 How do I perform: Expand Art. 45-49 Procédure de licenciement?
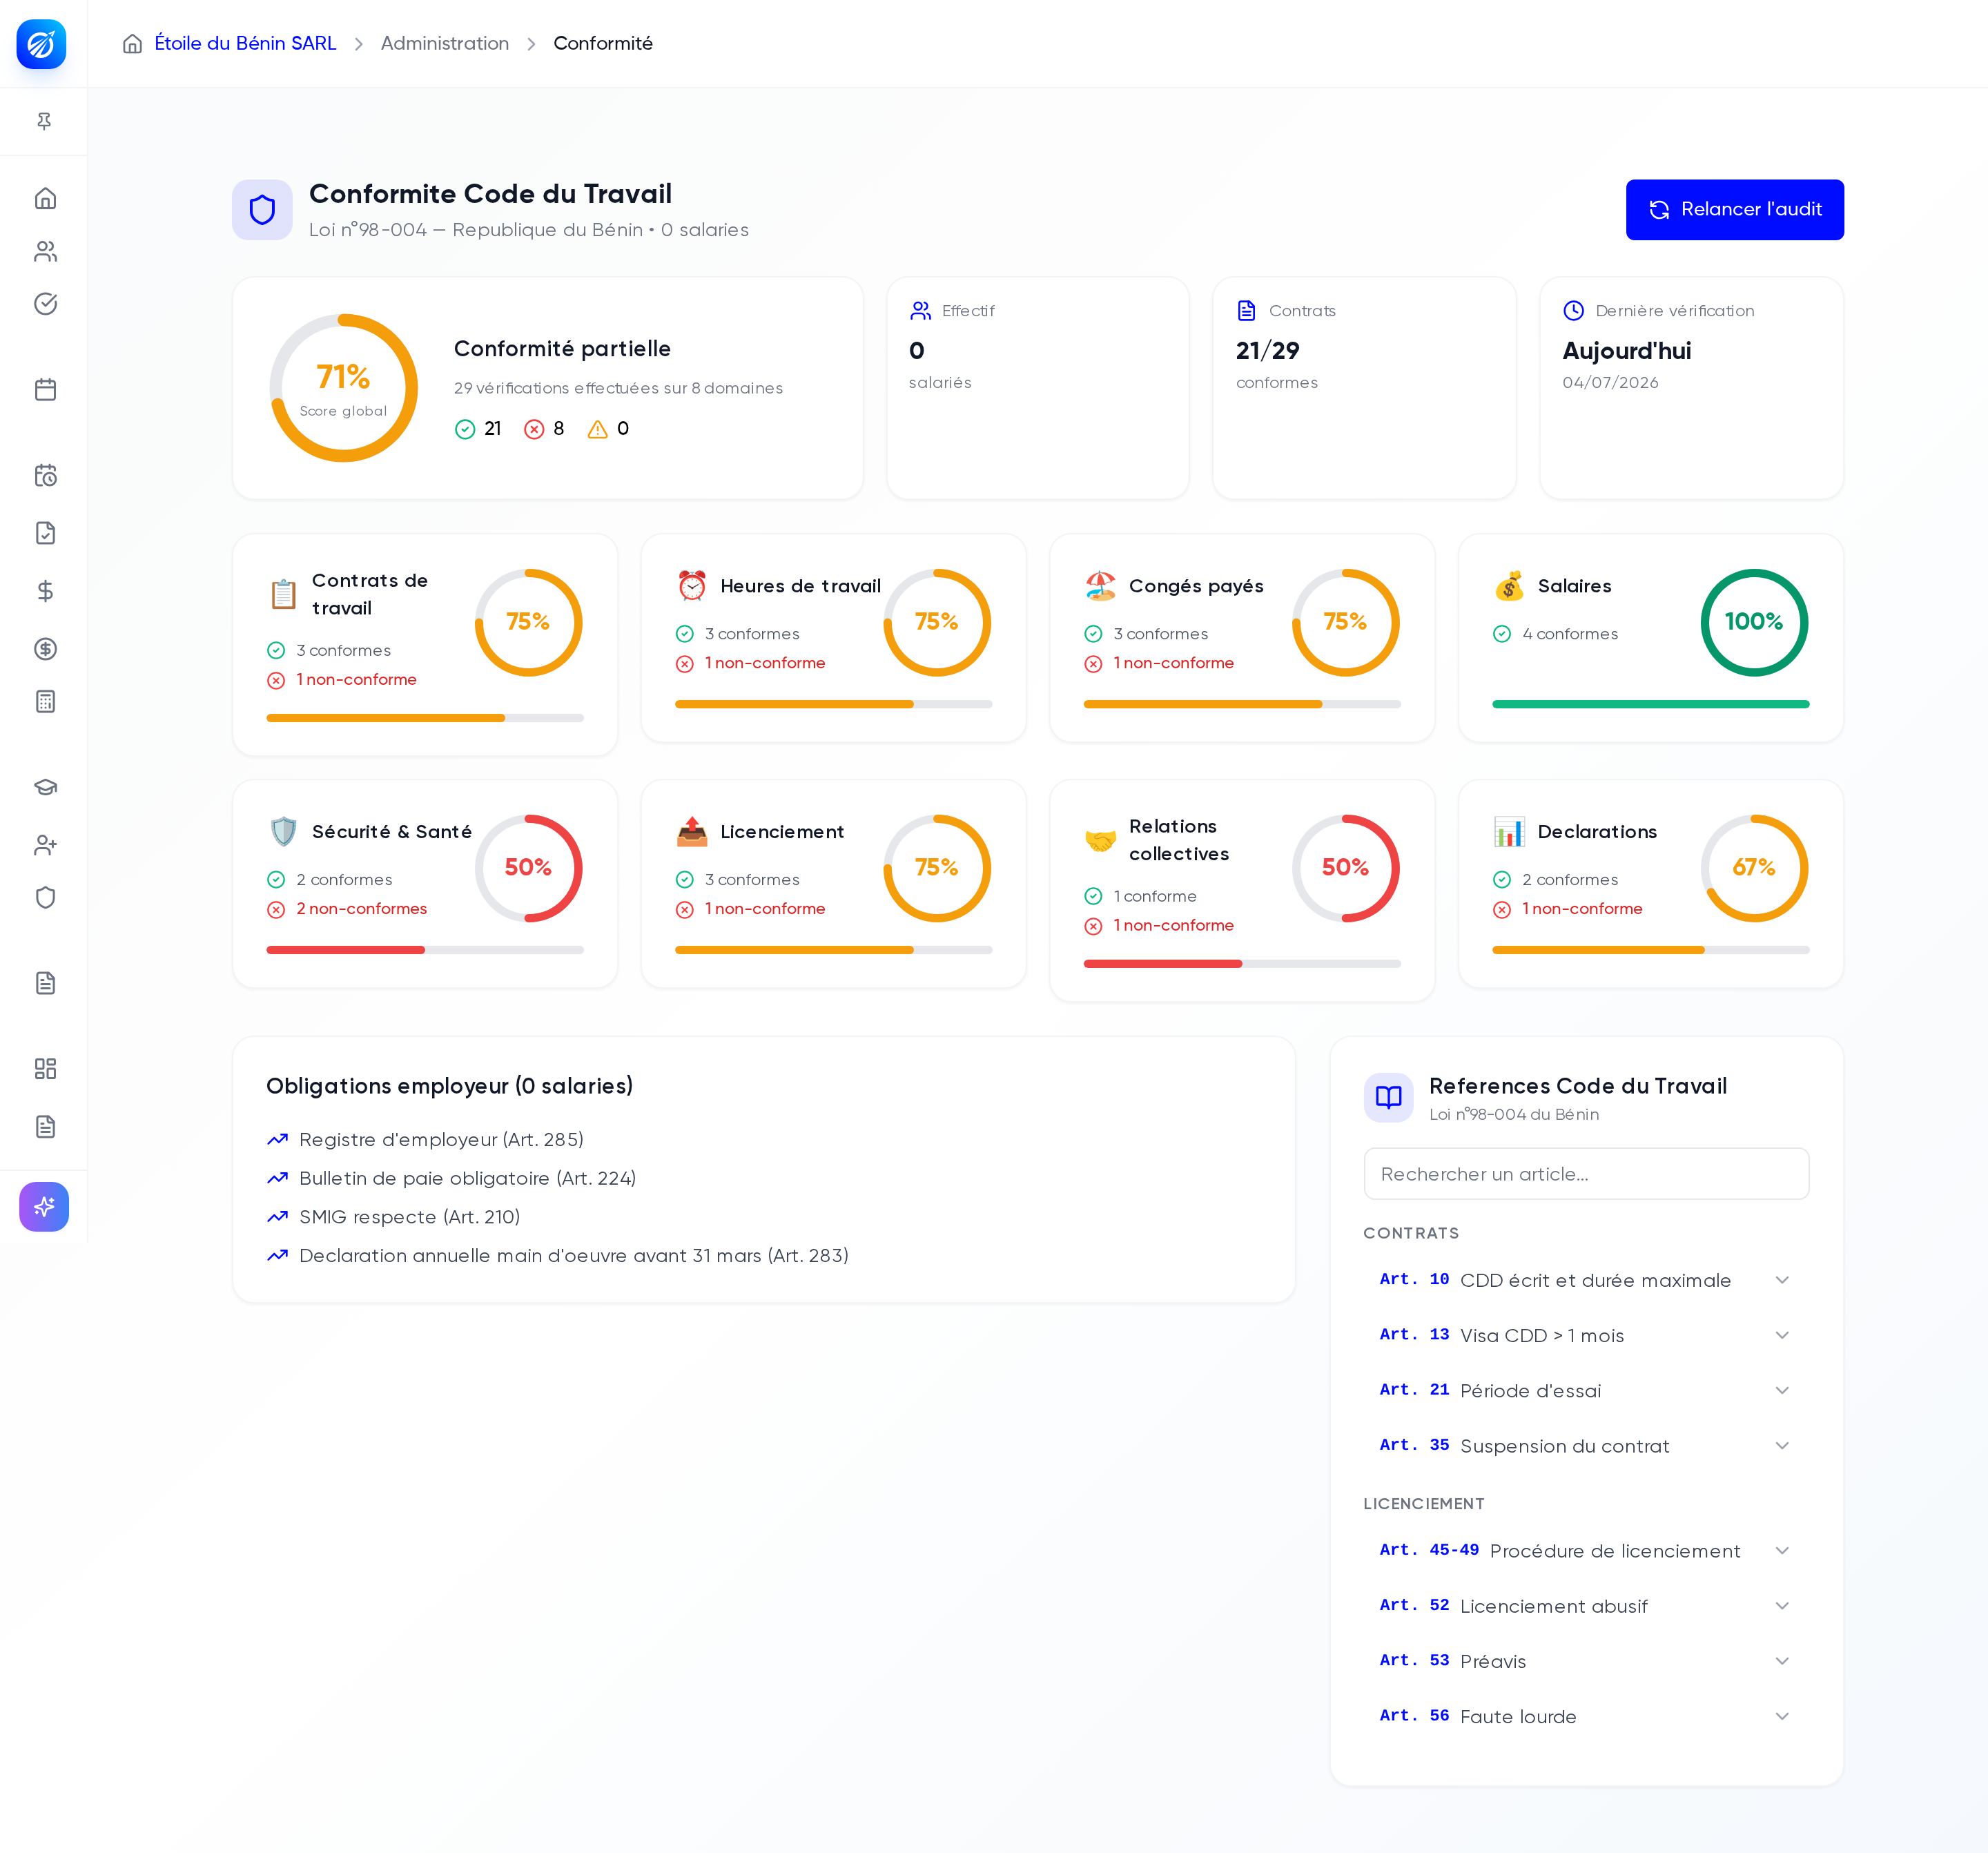click(1586, 1551)
